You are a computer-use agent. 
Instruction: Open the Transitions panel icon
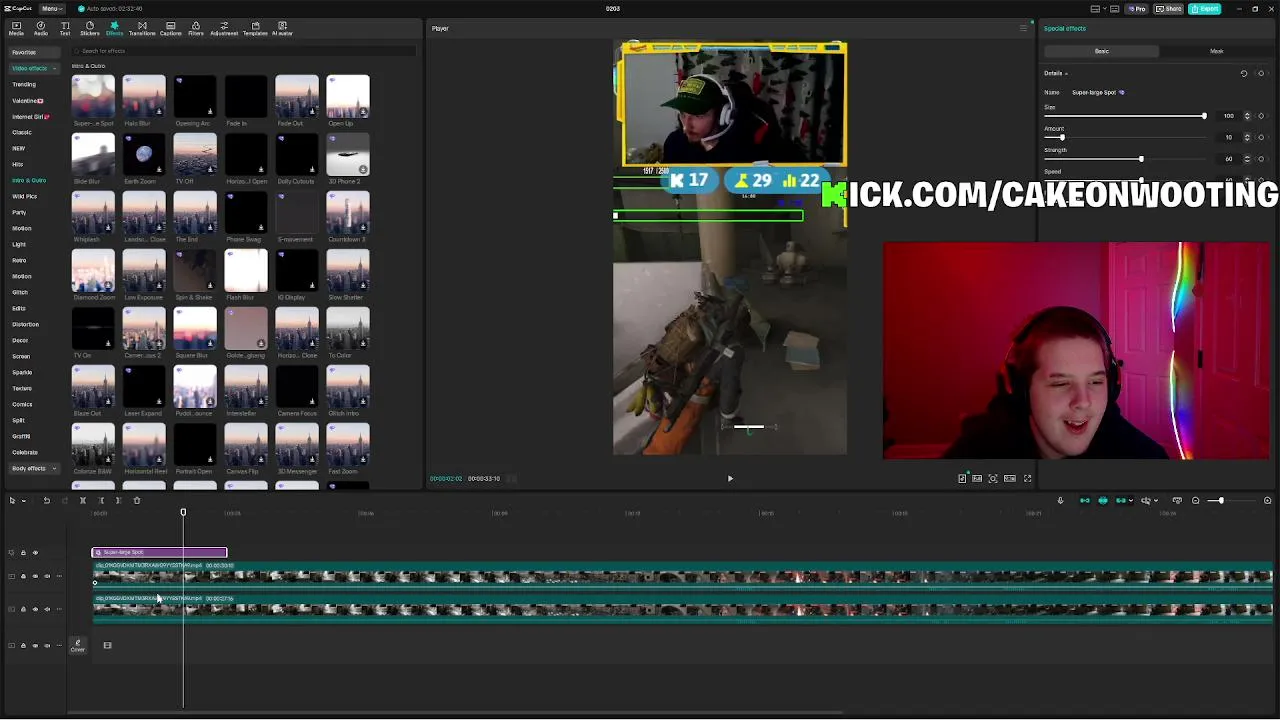142,28
